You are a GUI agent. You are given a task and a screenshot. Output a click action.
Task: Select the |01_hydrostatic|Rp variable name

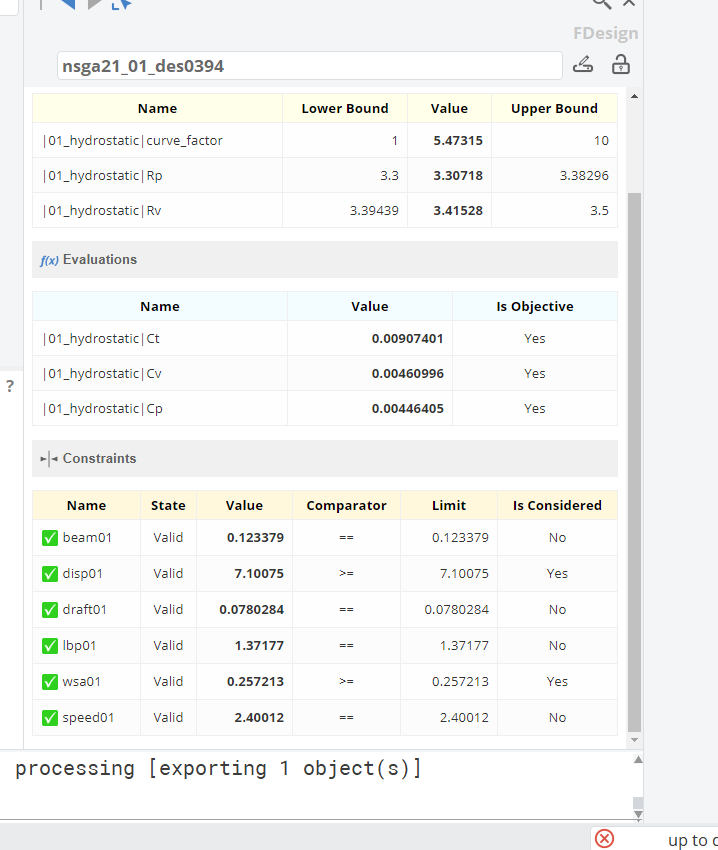[x=102, y=176]
